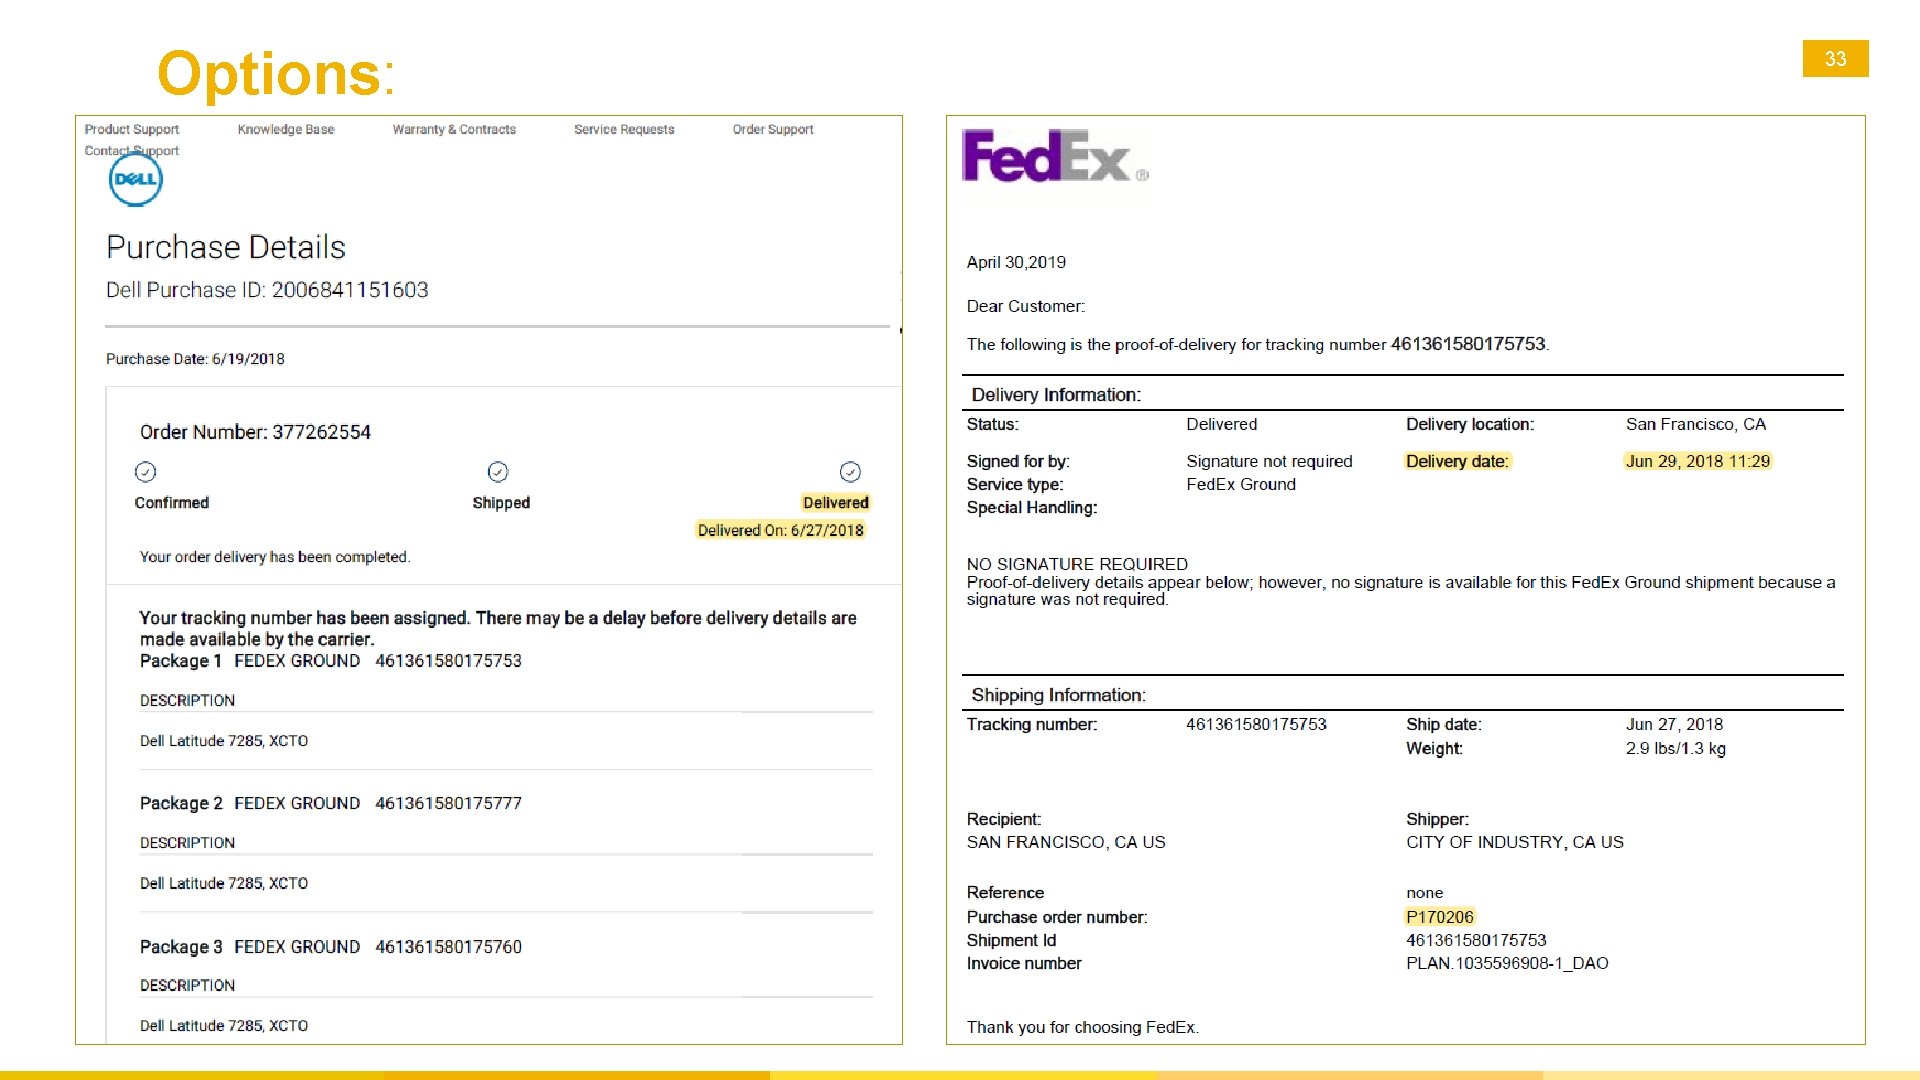Image resolution: width=1920 pixels, height=1080 pixels.
Task: Open the Knowledge Base menu item
Action: [x=286, y=130]
